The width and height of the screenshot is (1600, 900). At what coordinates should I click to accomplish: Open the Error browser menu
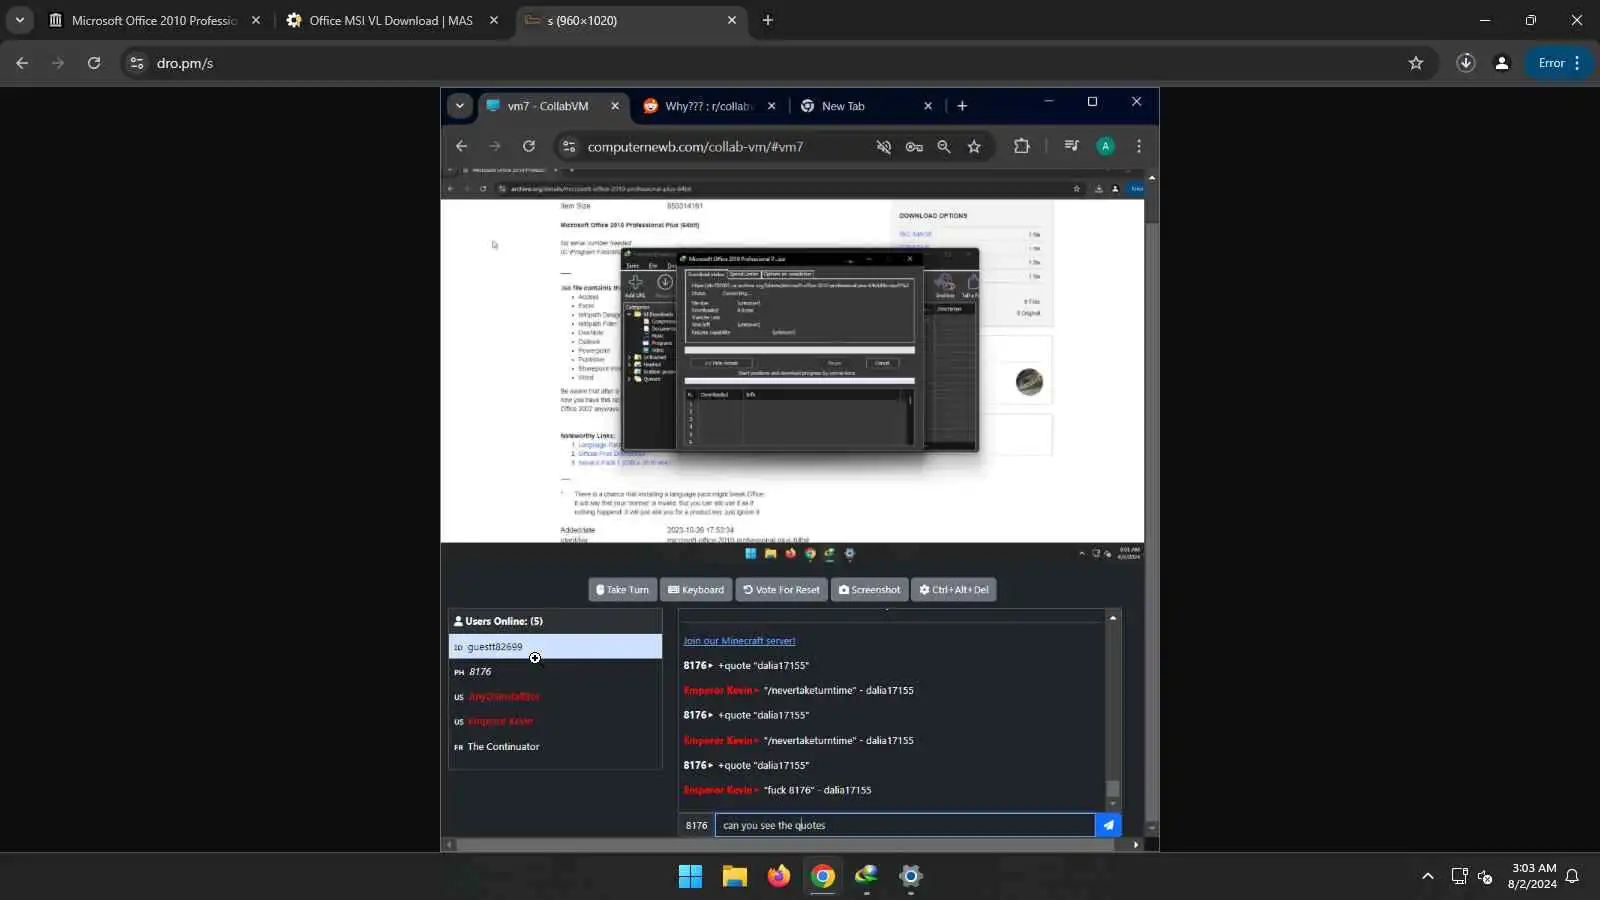pos(1559,63)
